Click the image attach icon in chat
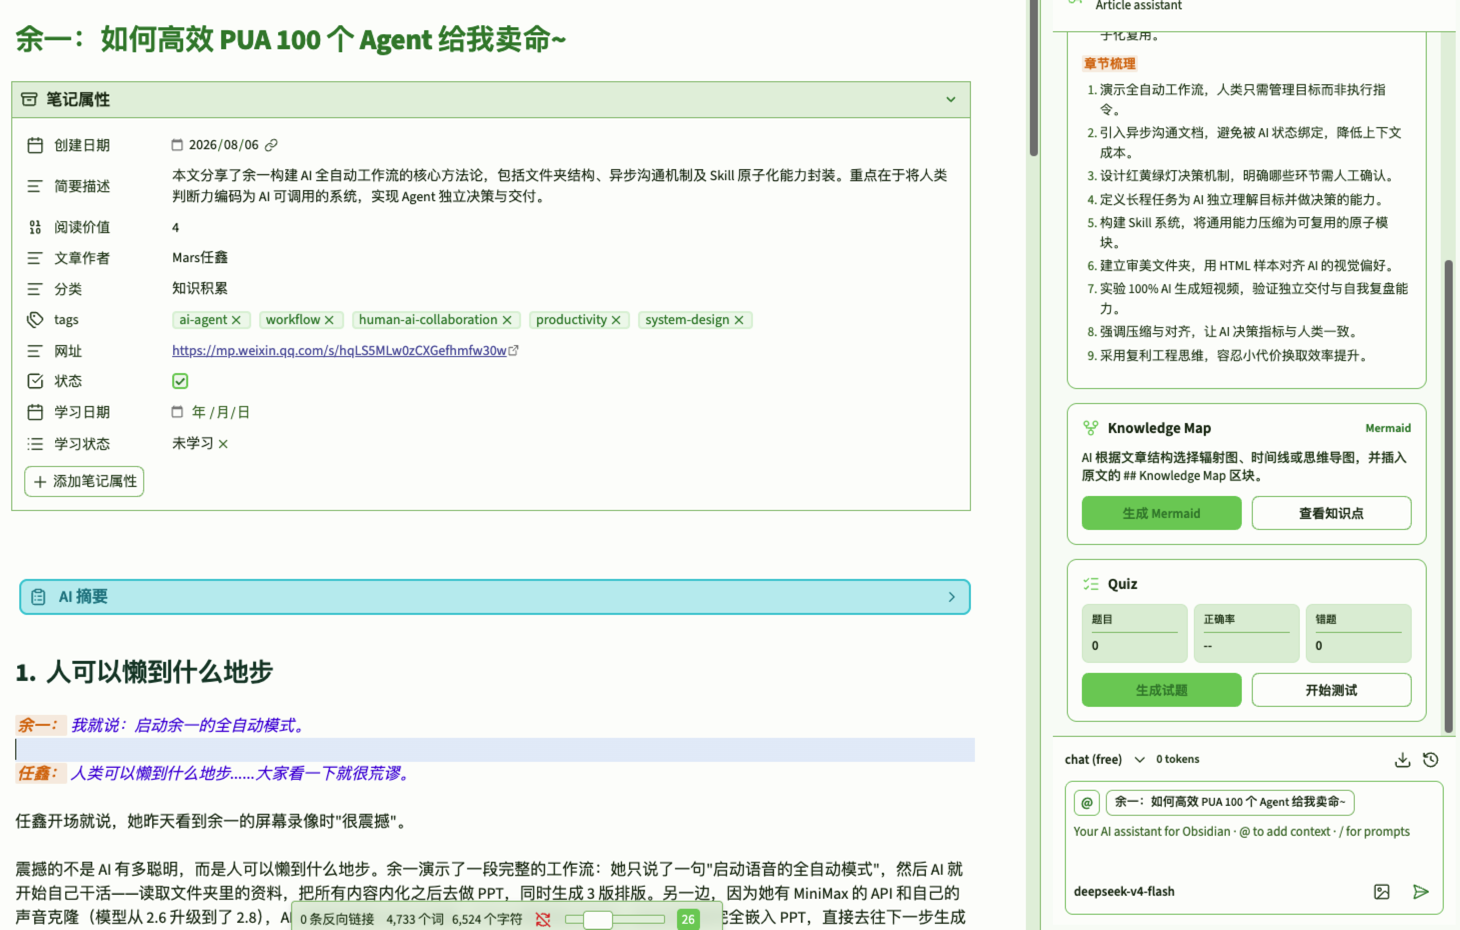Viewport: 1460px width, 930px height. point(1382,892)
